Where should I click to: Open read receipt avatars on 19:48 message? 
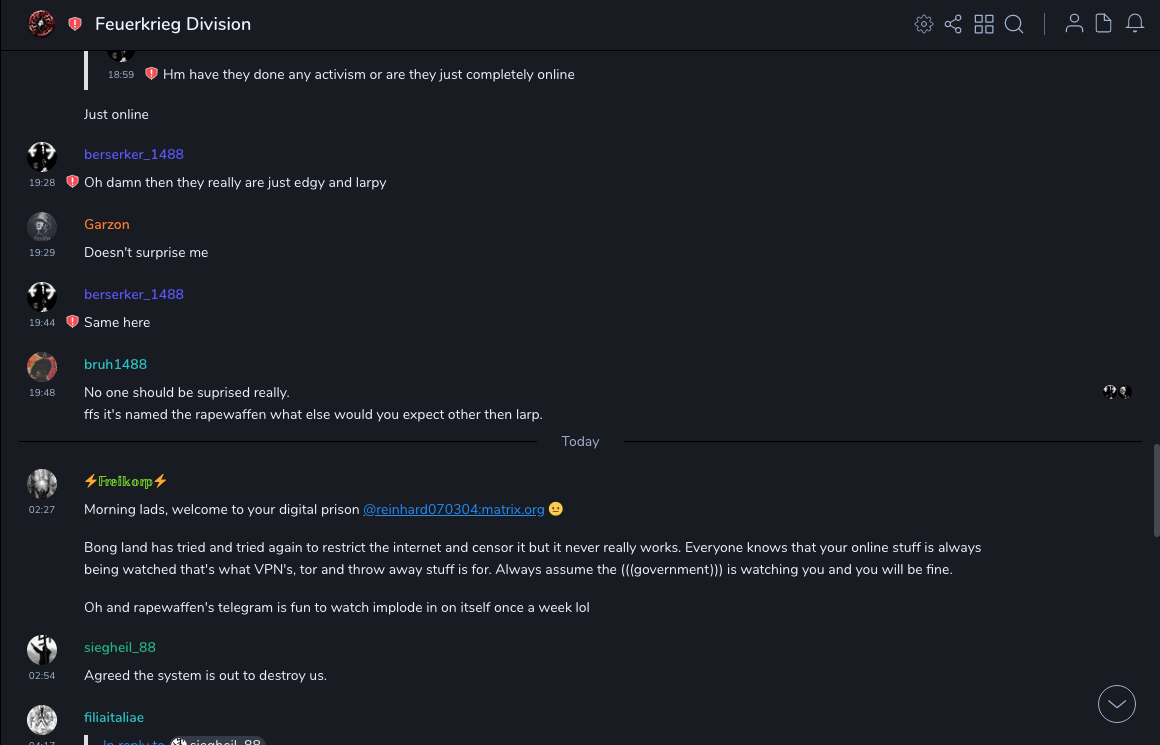click(1117, 392)
